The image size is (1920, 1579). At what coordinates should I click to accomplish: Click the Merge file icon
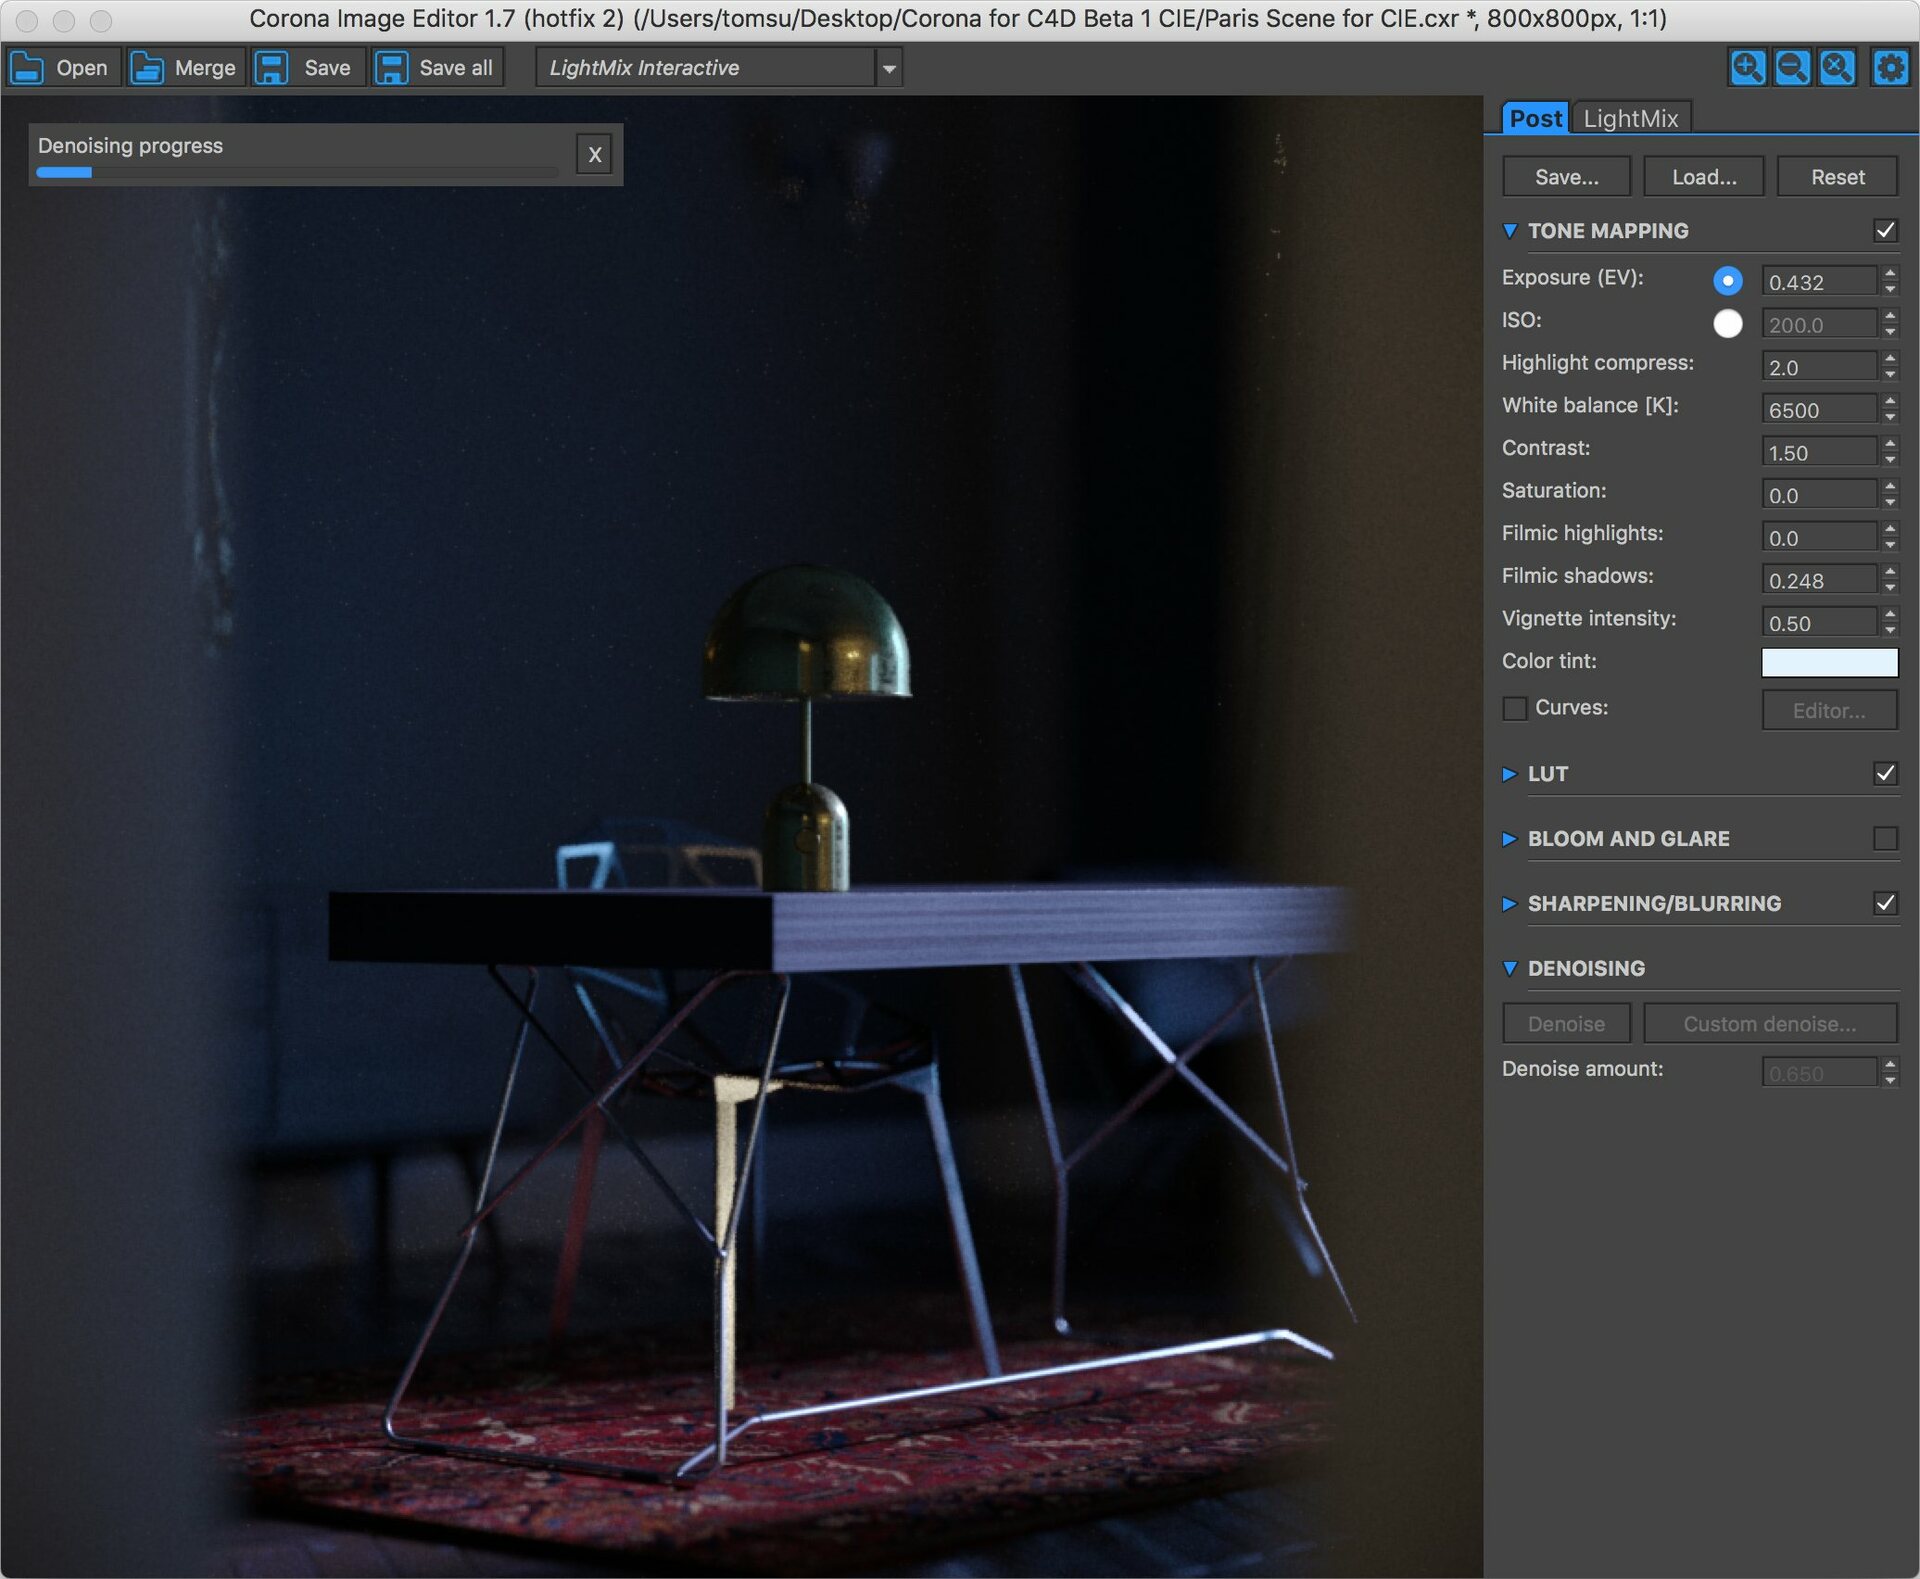point(147,68)
